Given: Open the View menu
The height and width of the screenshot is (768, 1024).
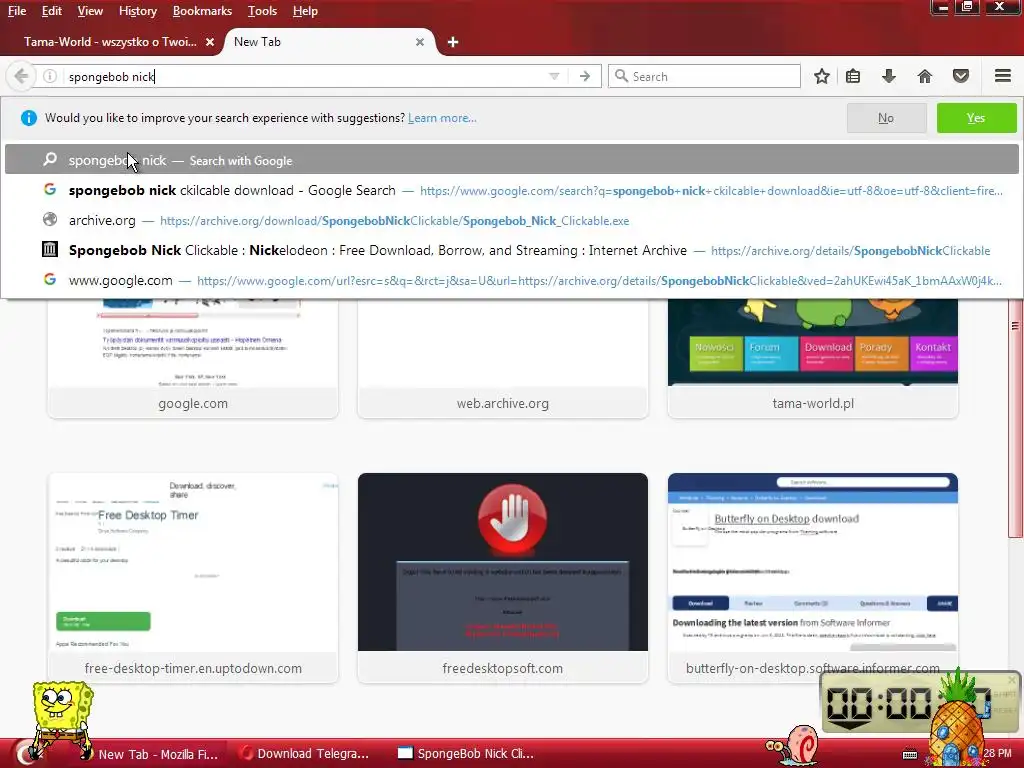Looking at the screenshot, I should pyautogui.click(x=90, y=11).
